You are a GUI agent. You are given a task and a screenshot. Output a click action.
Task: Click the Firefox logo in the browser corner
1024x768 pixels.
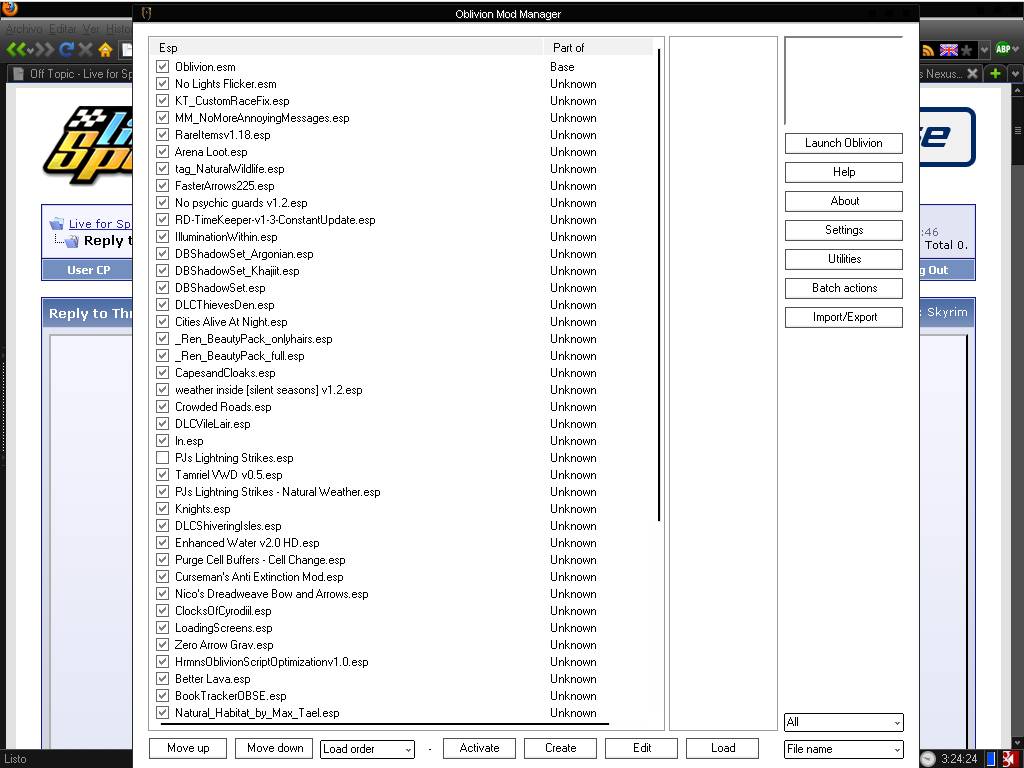pos(10,8)
